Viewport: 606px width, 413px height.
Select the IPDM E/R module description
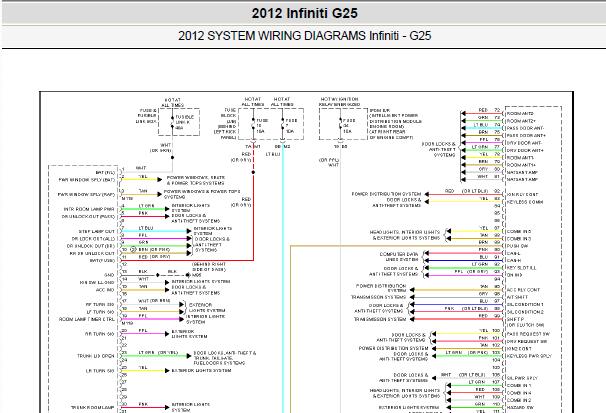(x=395, y=124)
